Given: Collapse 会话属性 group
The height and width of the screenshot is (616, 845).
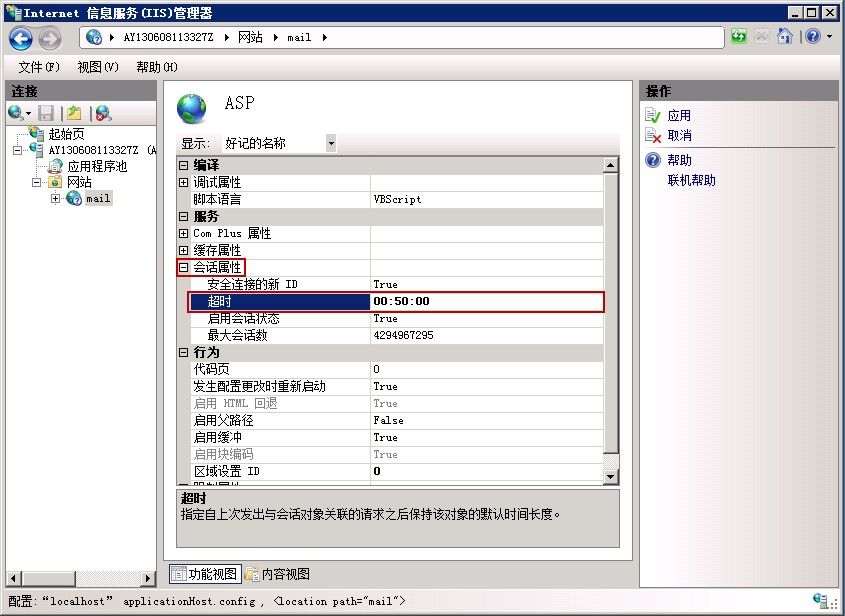Looking at the screenshot, I should [x=183, y=267].
